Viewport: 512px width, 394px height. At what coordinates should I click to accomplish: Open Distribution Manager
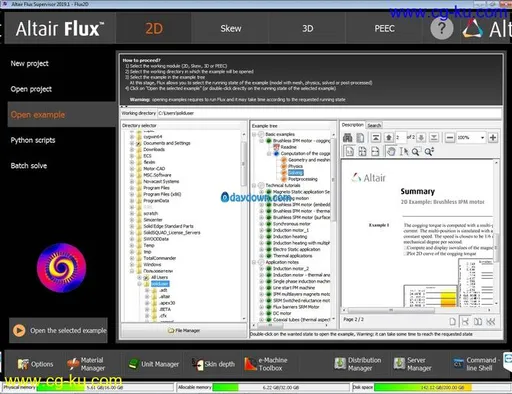[x=358, y=364]
